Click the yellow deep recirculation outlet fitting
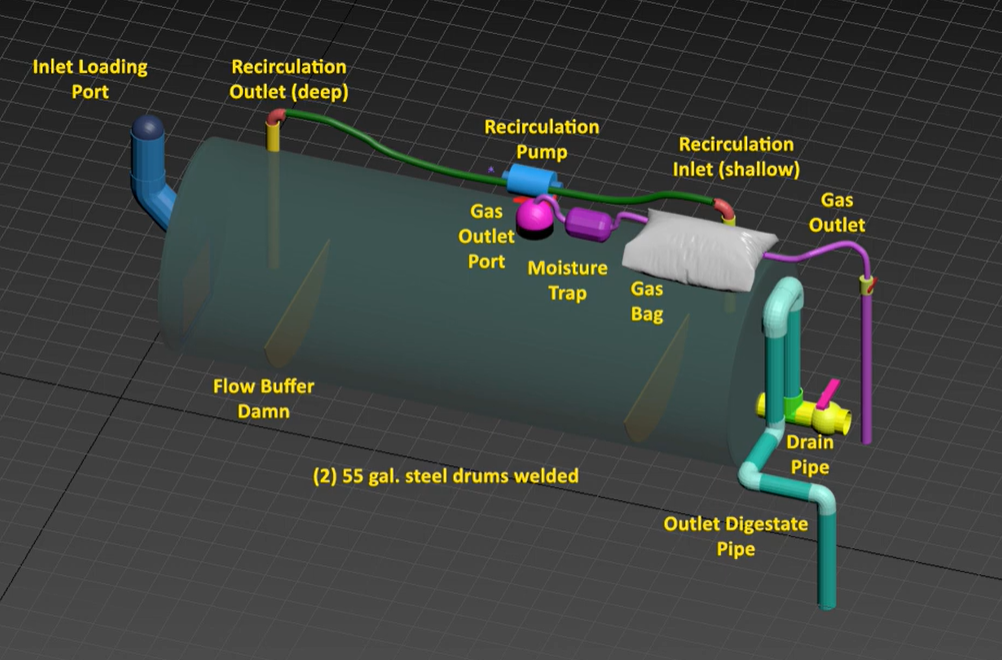The height and width of the screenshot is (660, 1002). [273, 135]
